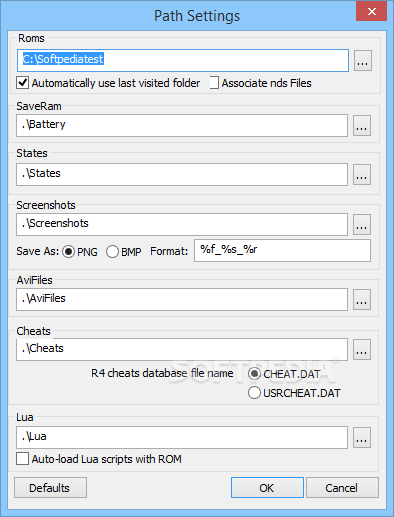Viewport: 394px width, 517px height.
Task: Click the SaveRam path field
Action: [182, 125]
